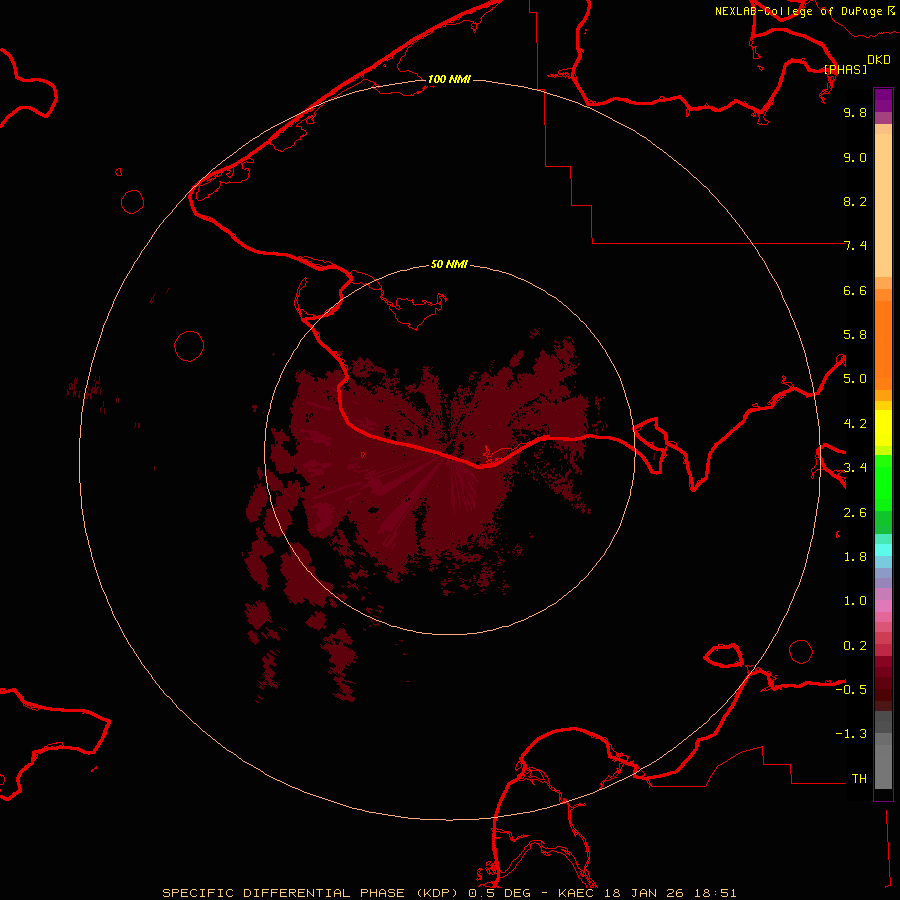This screenshot has height=900, width=900.
Task: Click the [PHAS] legend heading
Action: click(x=845, y=69)
